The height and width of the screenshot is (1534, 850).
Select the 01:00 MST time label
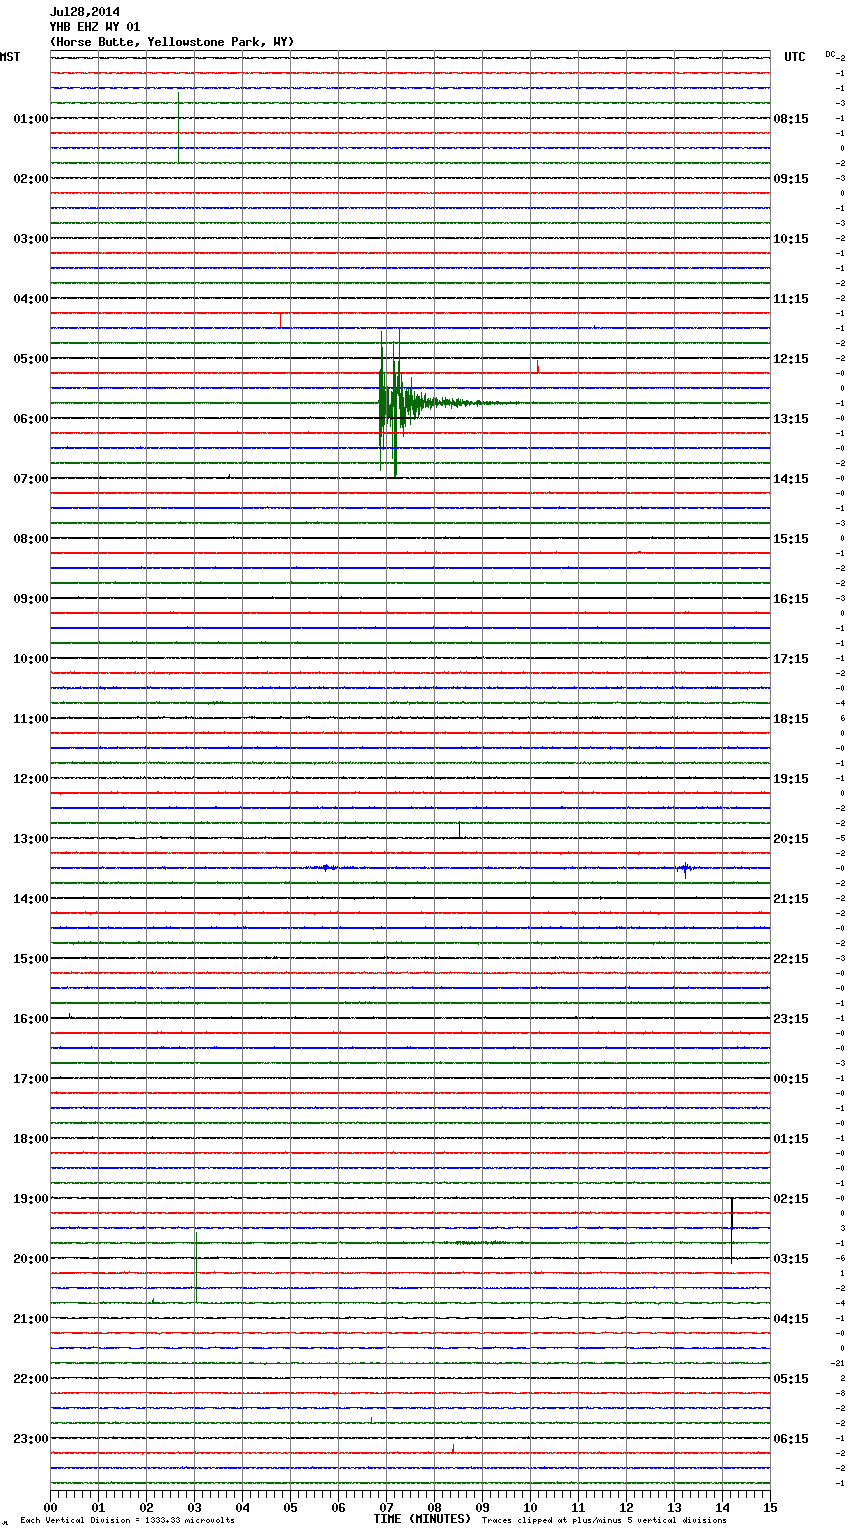[31, 119]
